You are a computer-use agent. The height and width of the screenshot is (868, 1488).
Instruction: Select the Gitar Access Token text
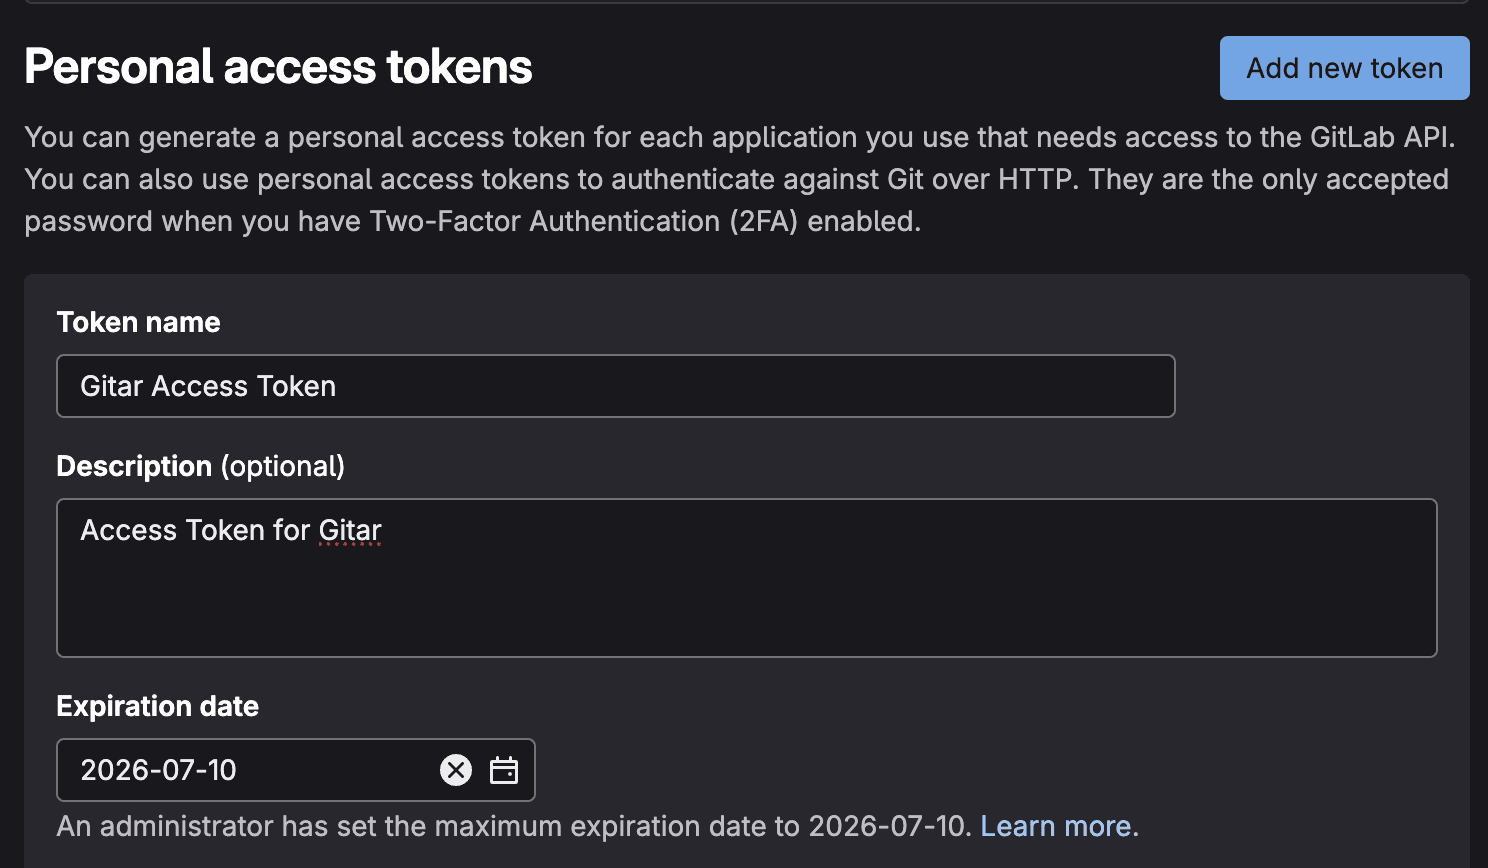tap(208, 386)
